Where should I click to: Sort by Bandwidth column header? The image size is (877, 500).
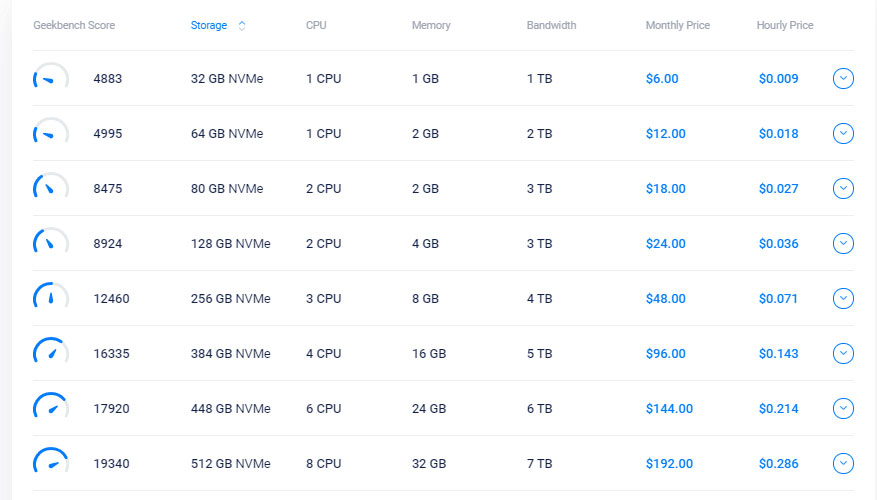coord(551,25)
